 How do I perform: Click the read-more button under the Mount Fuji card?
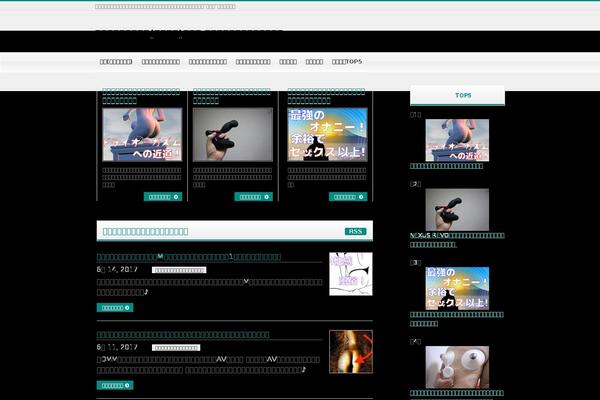(x=348, y=197)
